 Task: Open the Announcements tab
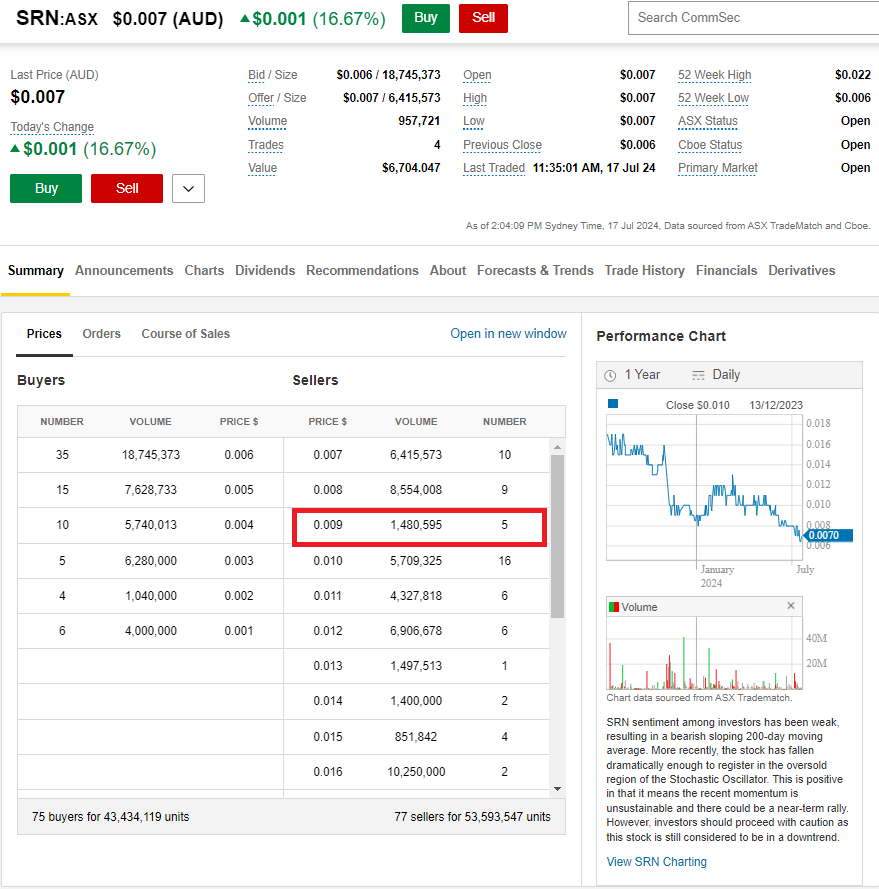click(x=124, y=270)
